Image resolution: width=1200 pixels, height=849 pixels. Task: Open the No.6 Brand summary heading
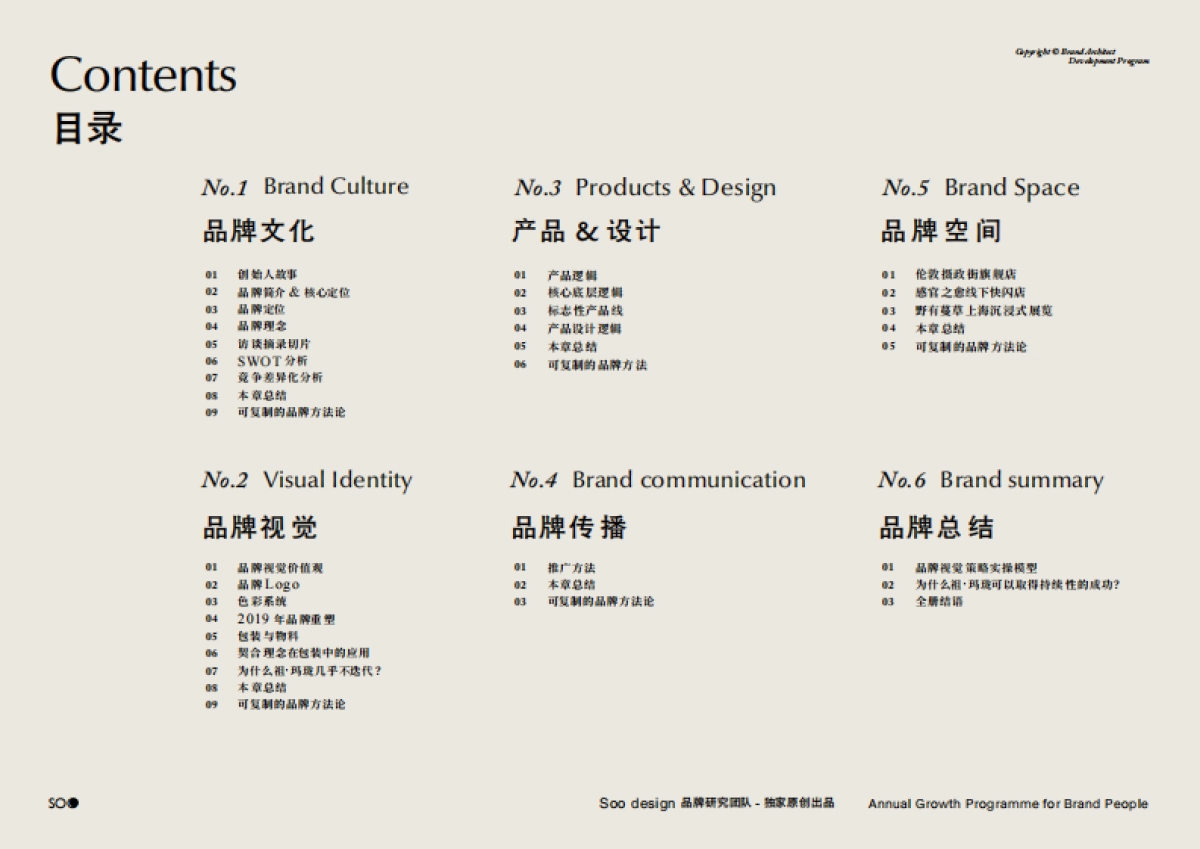point(990,481)
